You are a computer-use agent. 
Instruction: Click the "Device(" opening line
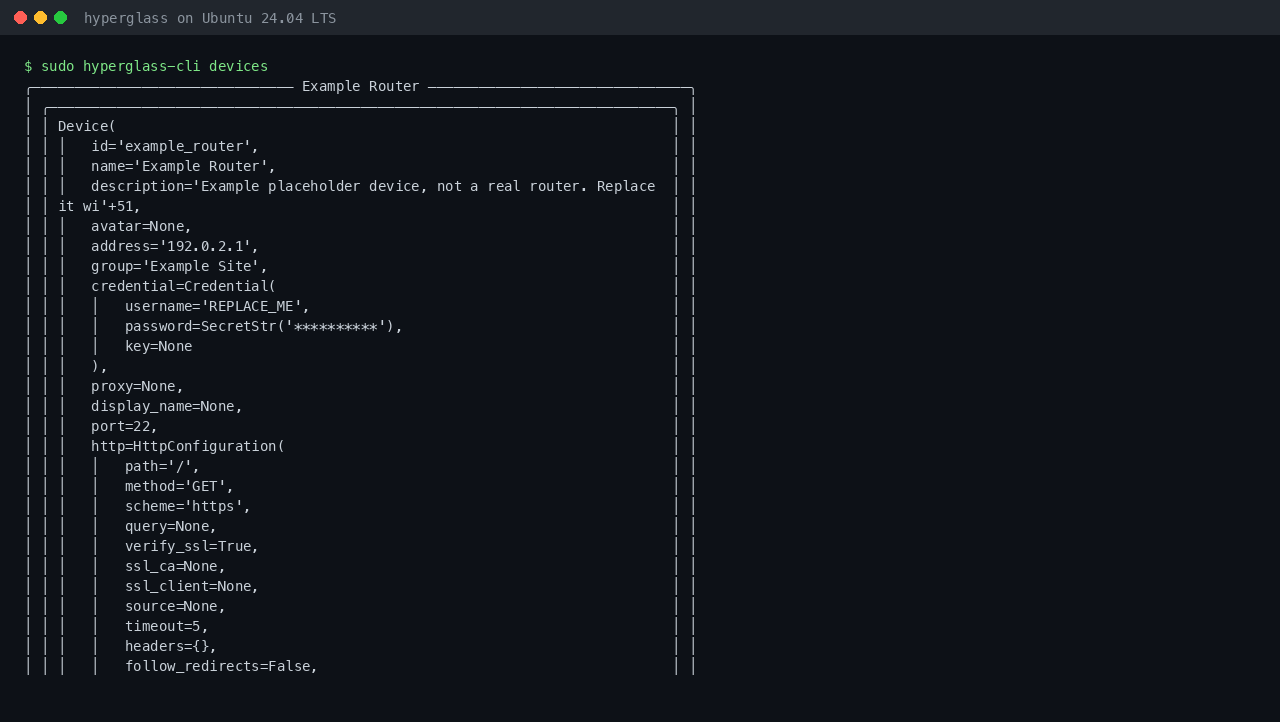click(x=87, y=126)
